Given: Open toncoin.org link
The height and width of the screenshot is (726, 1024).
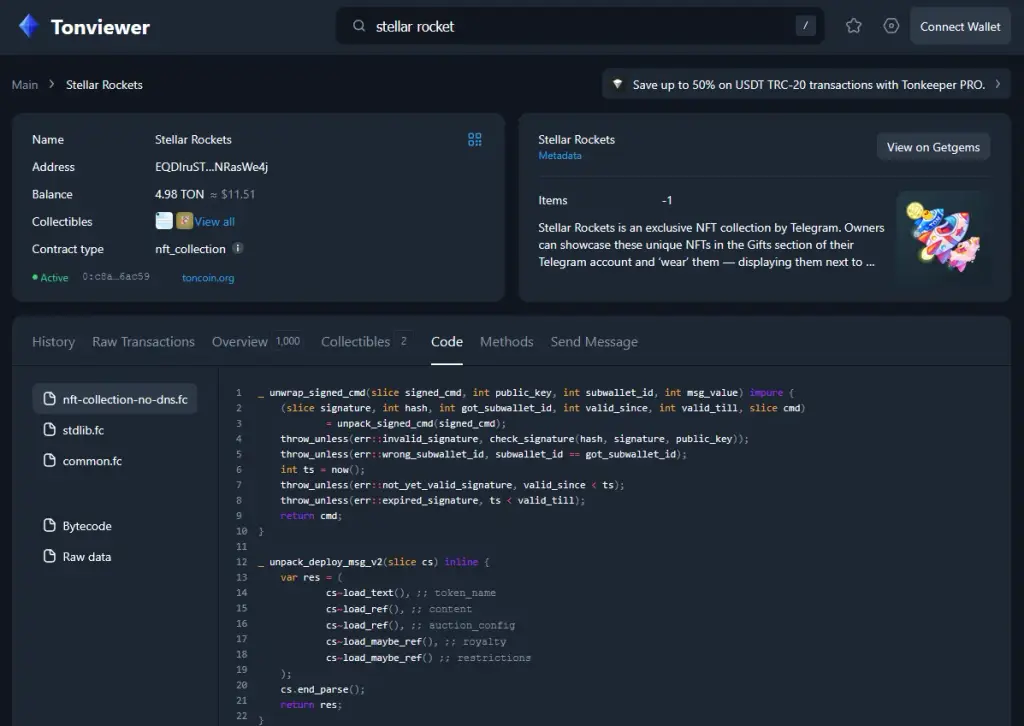Looking at the screenshot, I should [x=208, y=278].
